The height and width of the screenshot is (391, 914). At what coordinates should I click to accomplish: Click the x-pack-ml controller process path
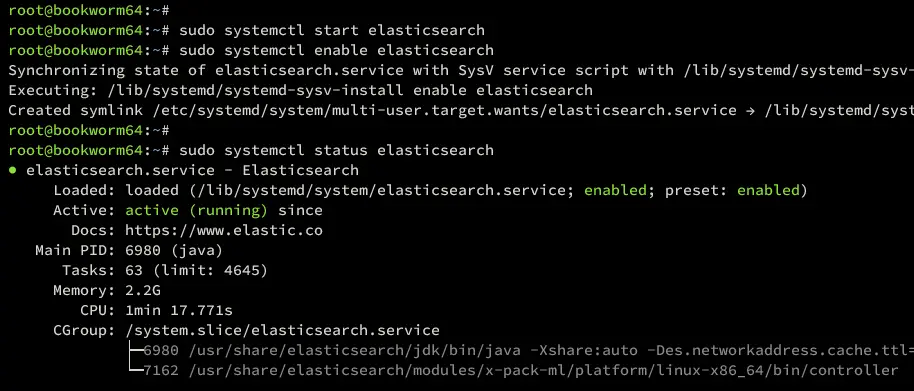543,370
